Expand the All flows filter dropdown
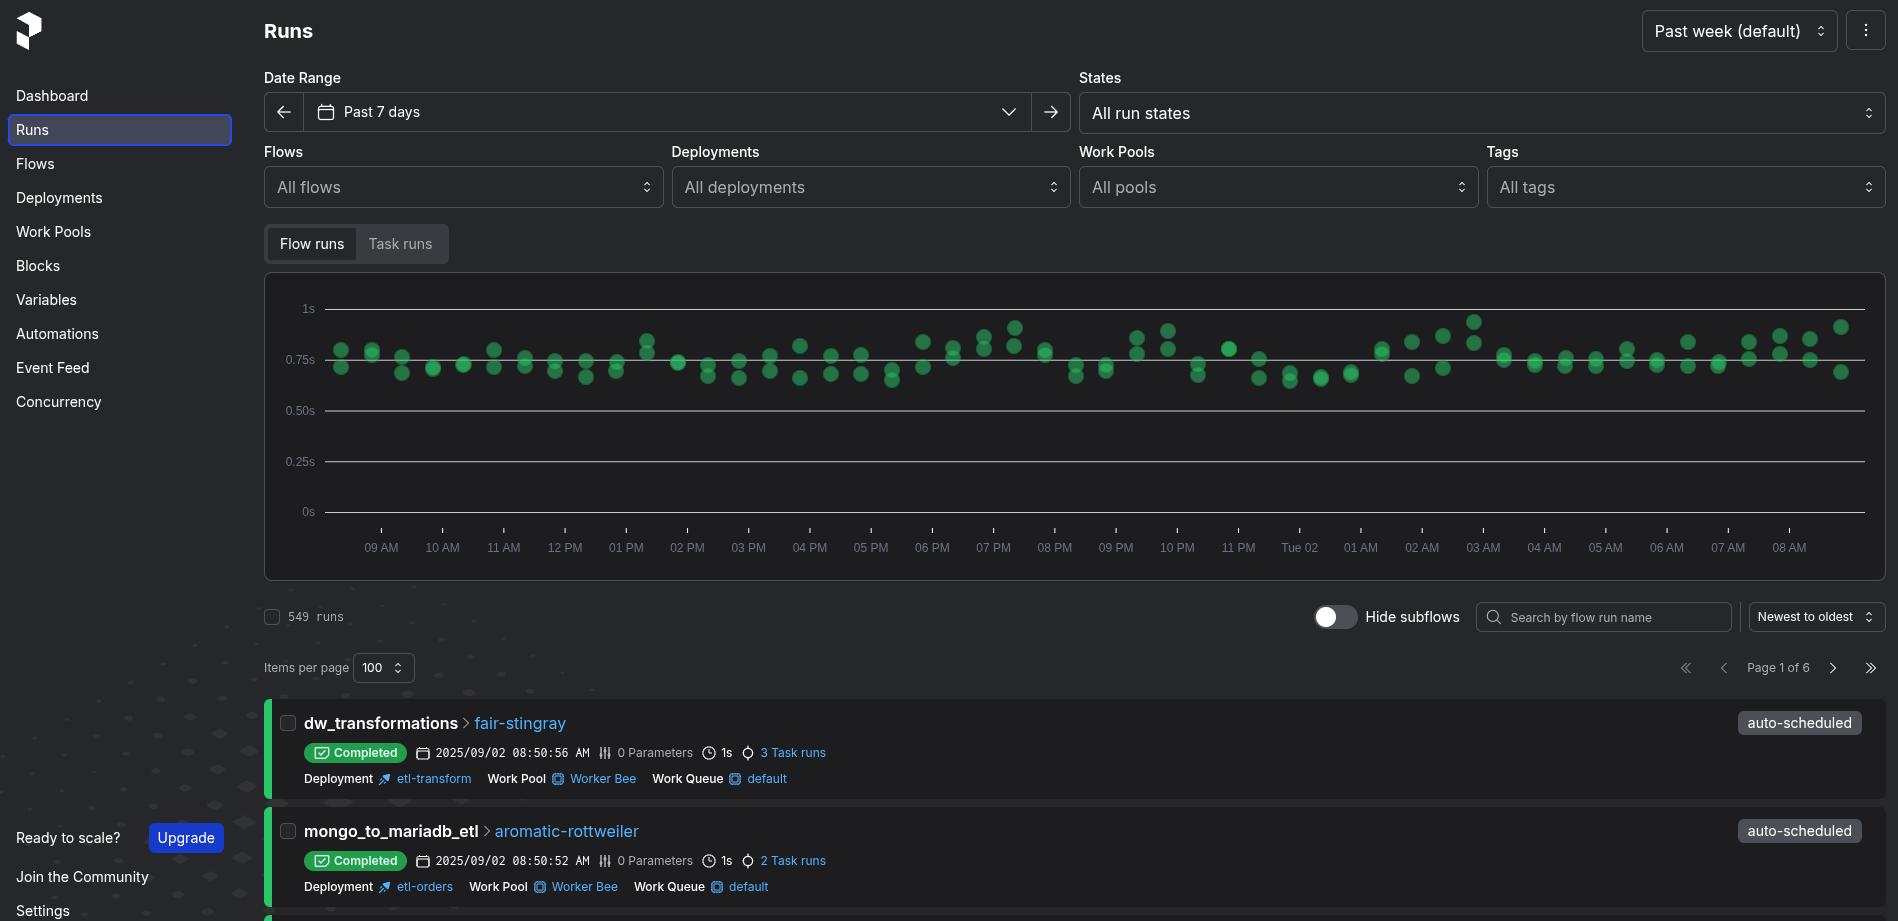The width and height of the screenshot is (1898, 921). pos(463,187)
